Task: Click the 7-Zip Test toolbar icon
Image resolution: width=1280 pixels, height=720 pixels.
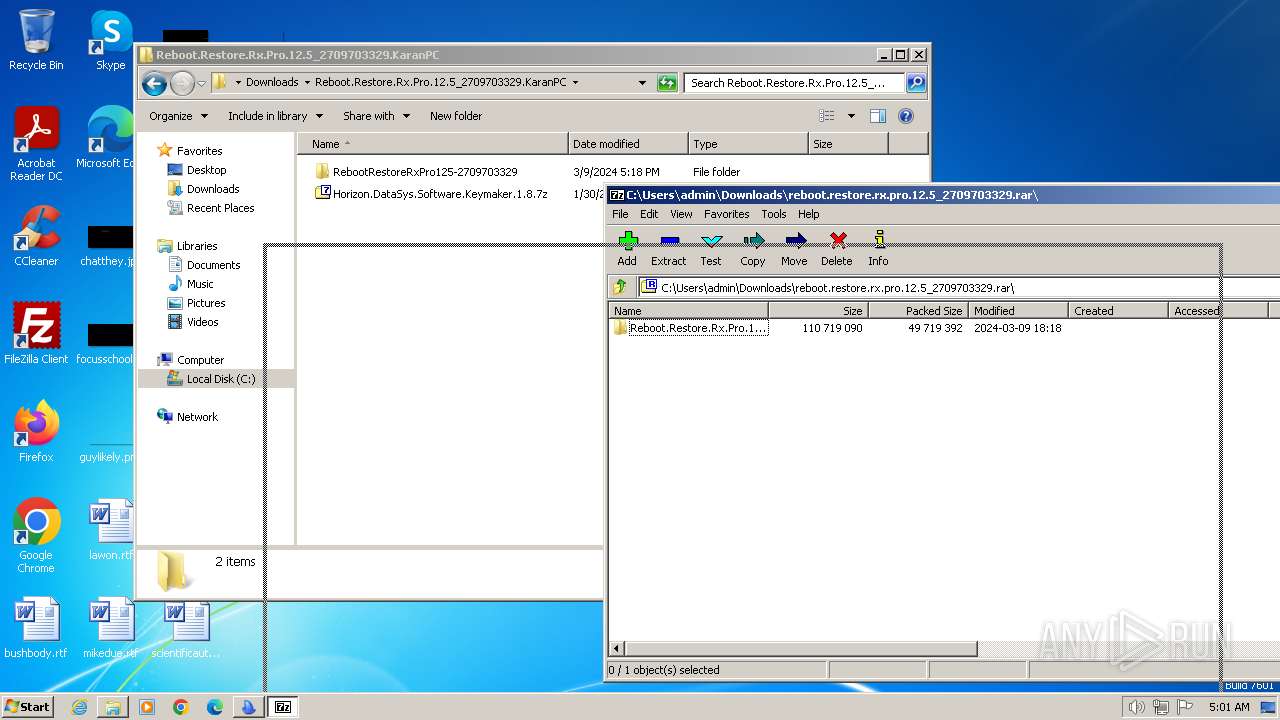Action: tap(711, 241)
